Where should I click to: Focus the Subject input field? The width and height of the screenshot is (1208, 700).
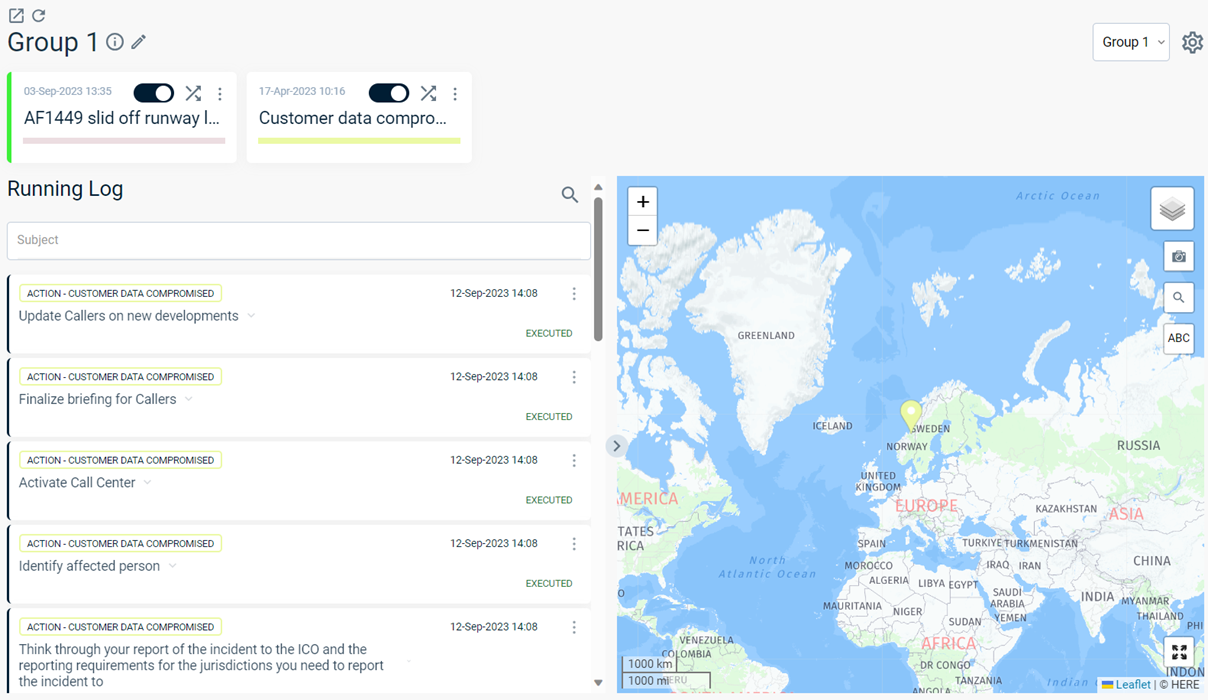click(x=299, y=240)
